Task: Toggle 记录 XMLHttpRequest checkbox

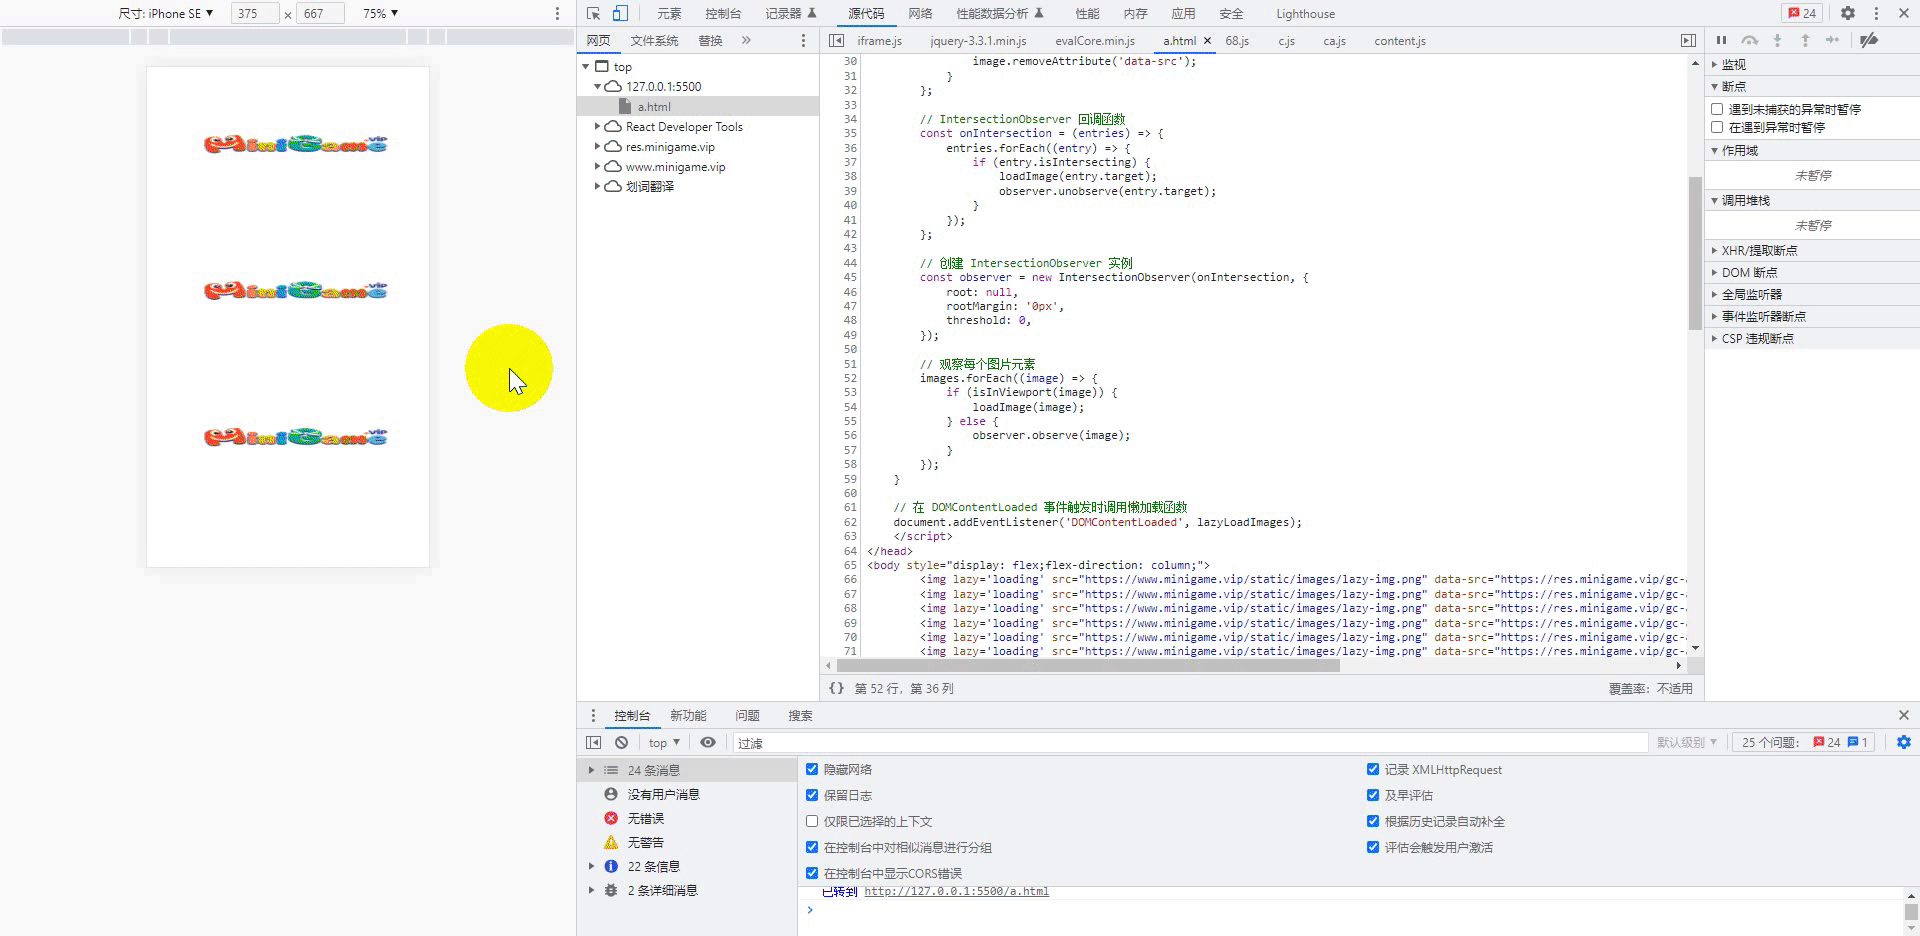Action: tap(1373, 769)
